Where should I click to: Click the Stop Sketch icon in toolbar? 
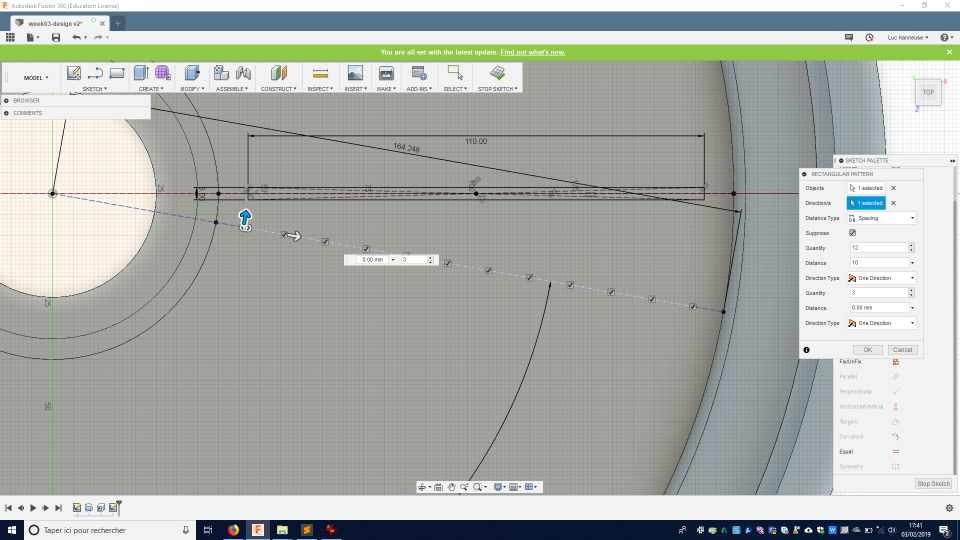(498, 73)
